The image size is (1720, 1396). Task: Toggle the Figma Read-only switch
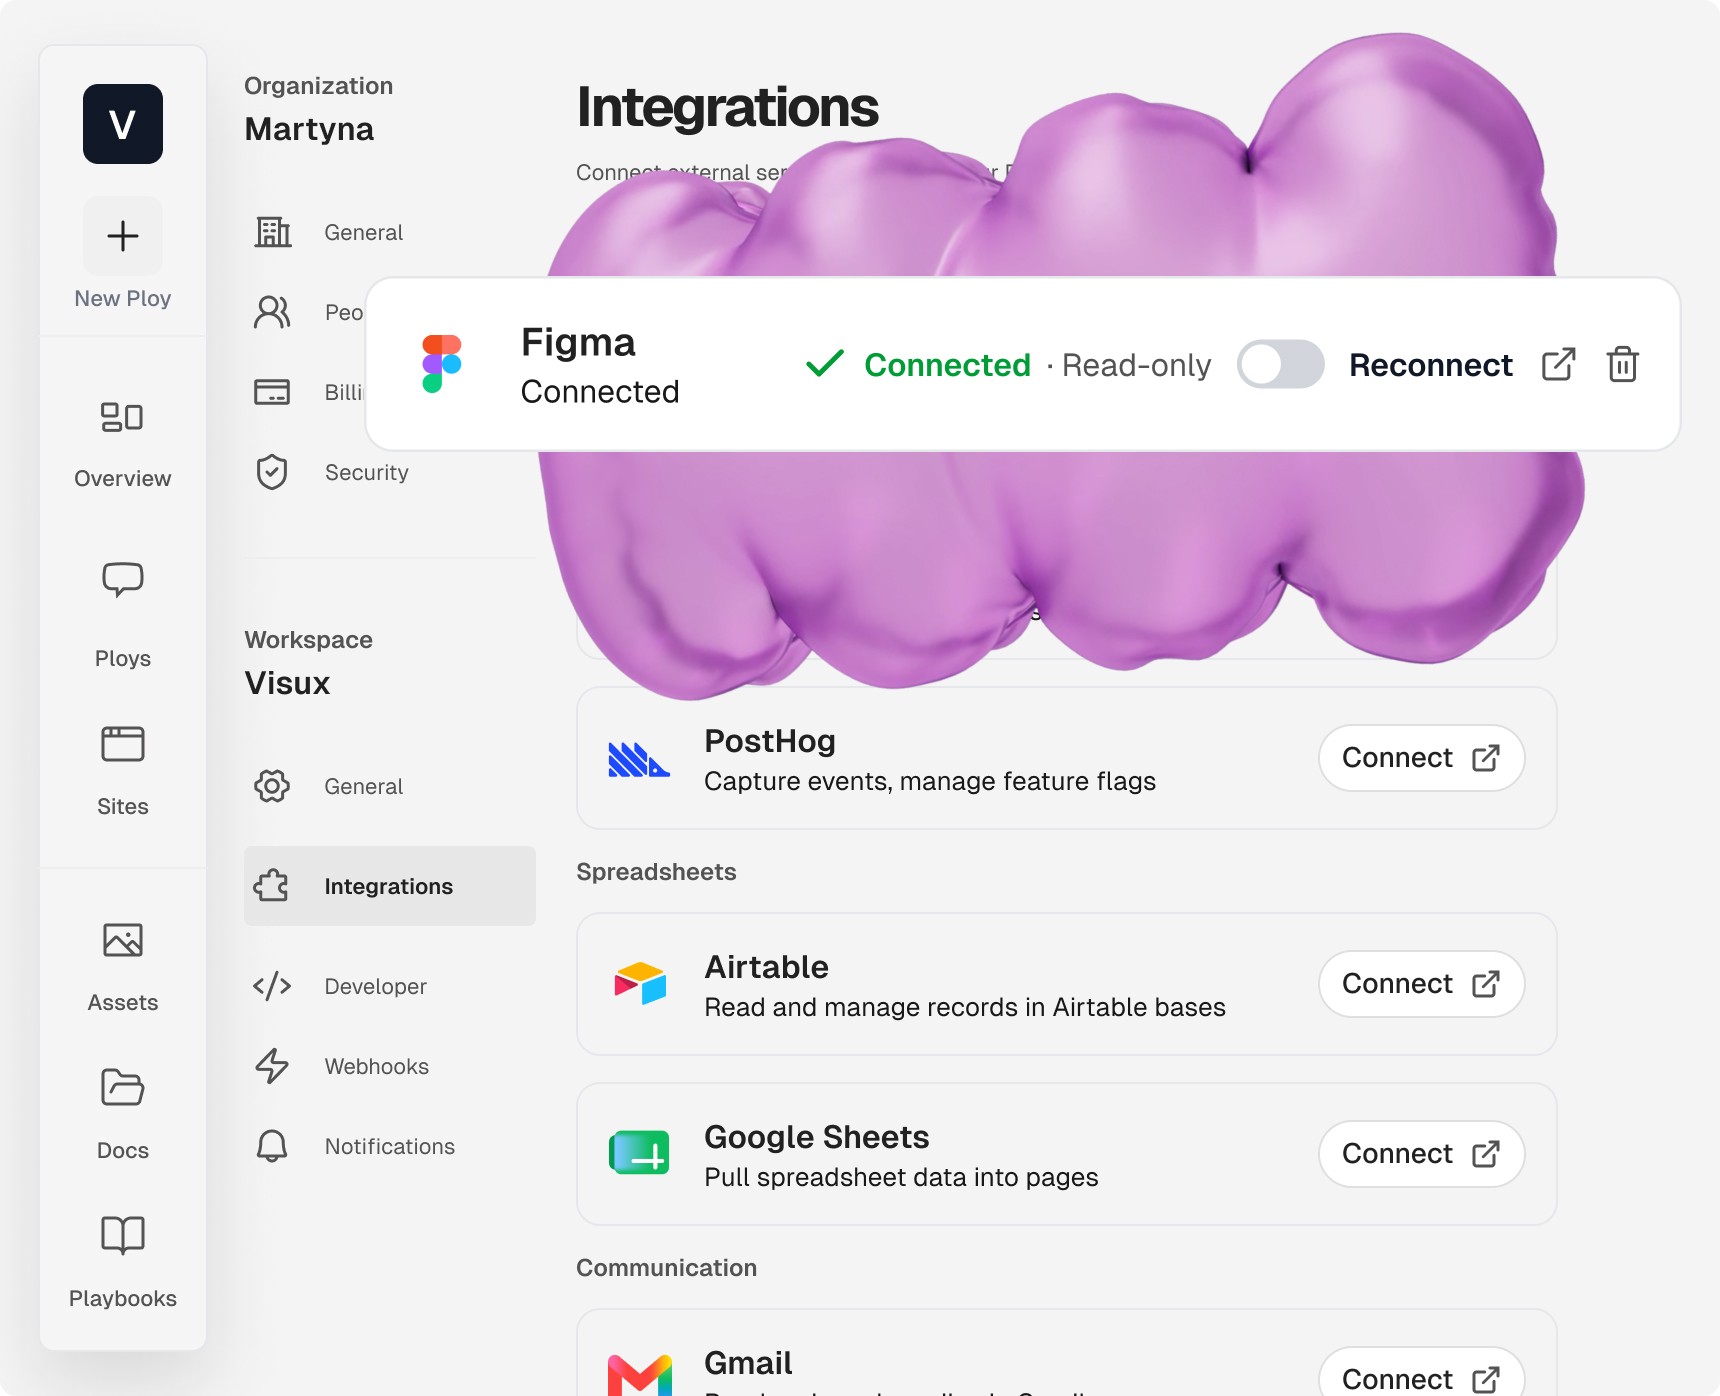tap(1281, 365)
